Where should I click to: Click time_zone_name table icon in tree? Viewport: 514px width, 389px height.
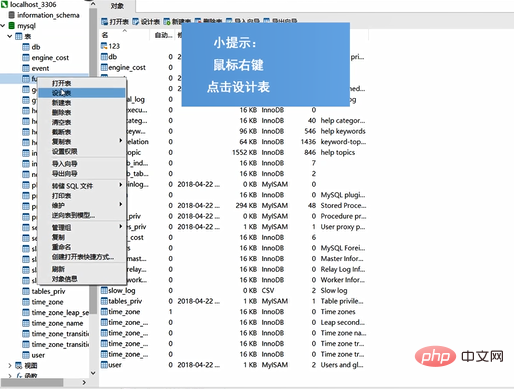[x=26, y=323]
